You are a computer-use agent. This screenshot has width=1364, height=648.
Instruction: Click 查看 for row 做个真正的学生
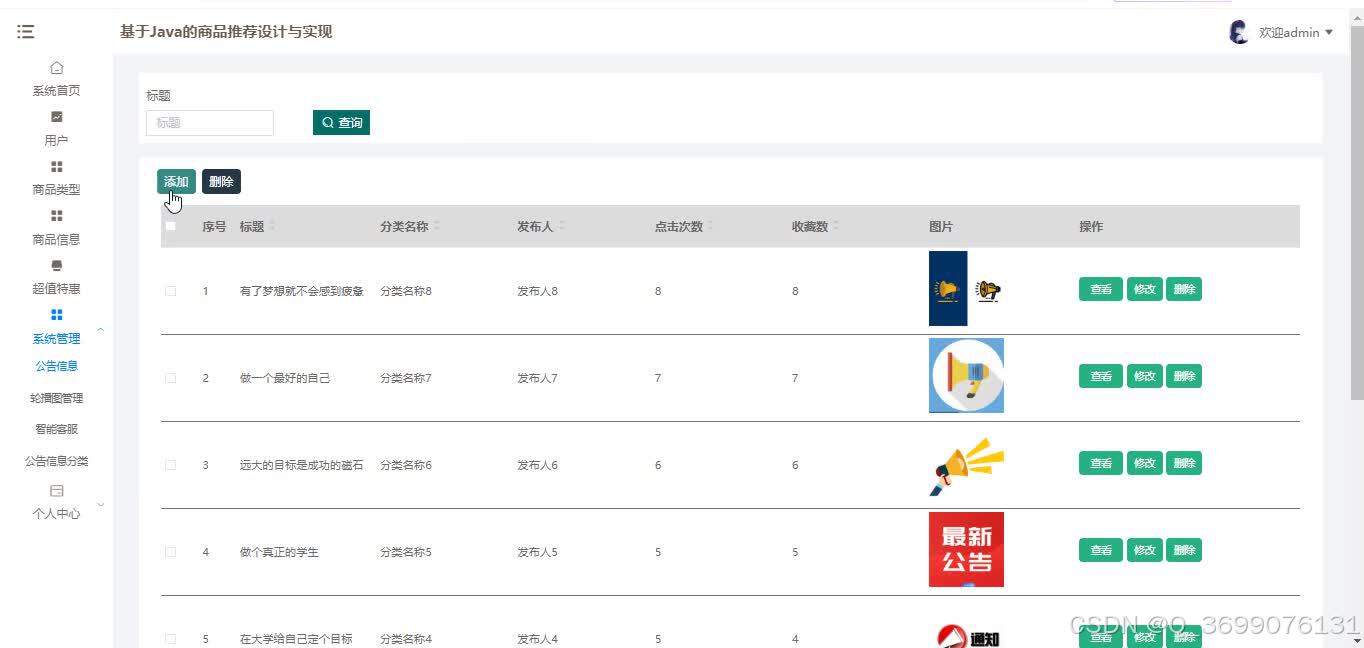1101,550
